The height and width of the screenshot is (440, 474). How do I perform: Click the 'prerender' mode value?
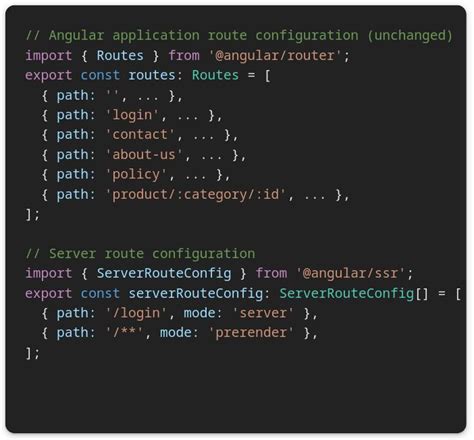(251, 333)
